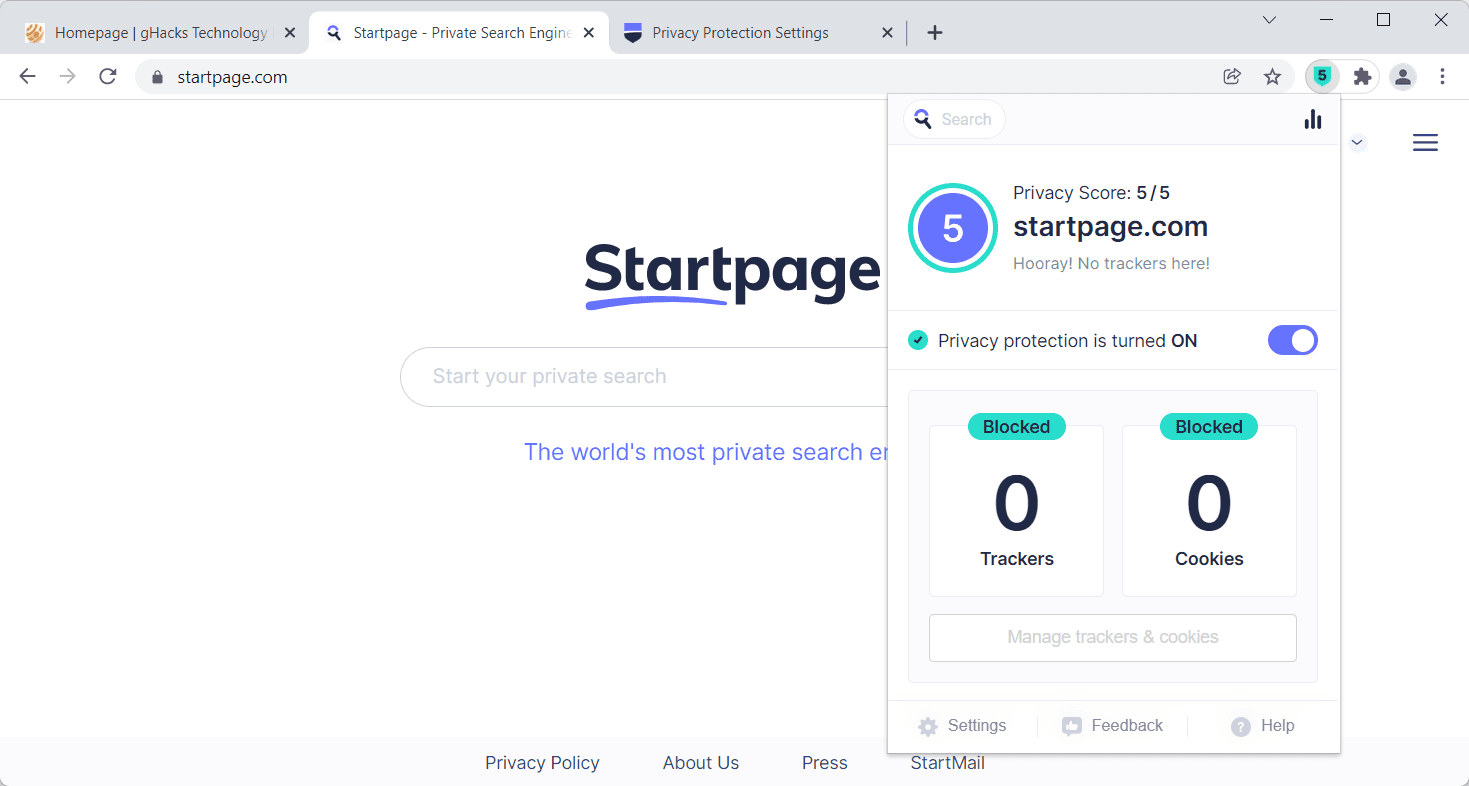View site info via the lock icon
1469x786 pixels.
pyautogui.click(x=156, y=77)
